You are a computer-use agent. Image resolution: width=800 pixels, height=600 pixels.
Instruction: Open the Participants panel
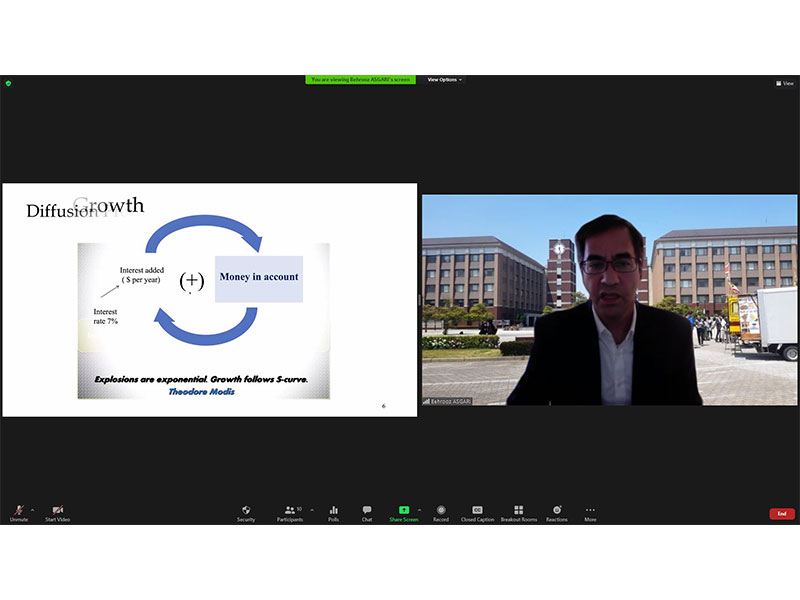tap(289, 511)
